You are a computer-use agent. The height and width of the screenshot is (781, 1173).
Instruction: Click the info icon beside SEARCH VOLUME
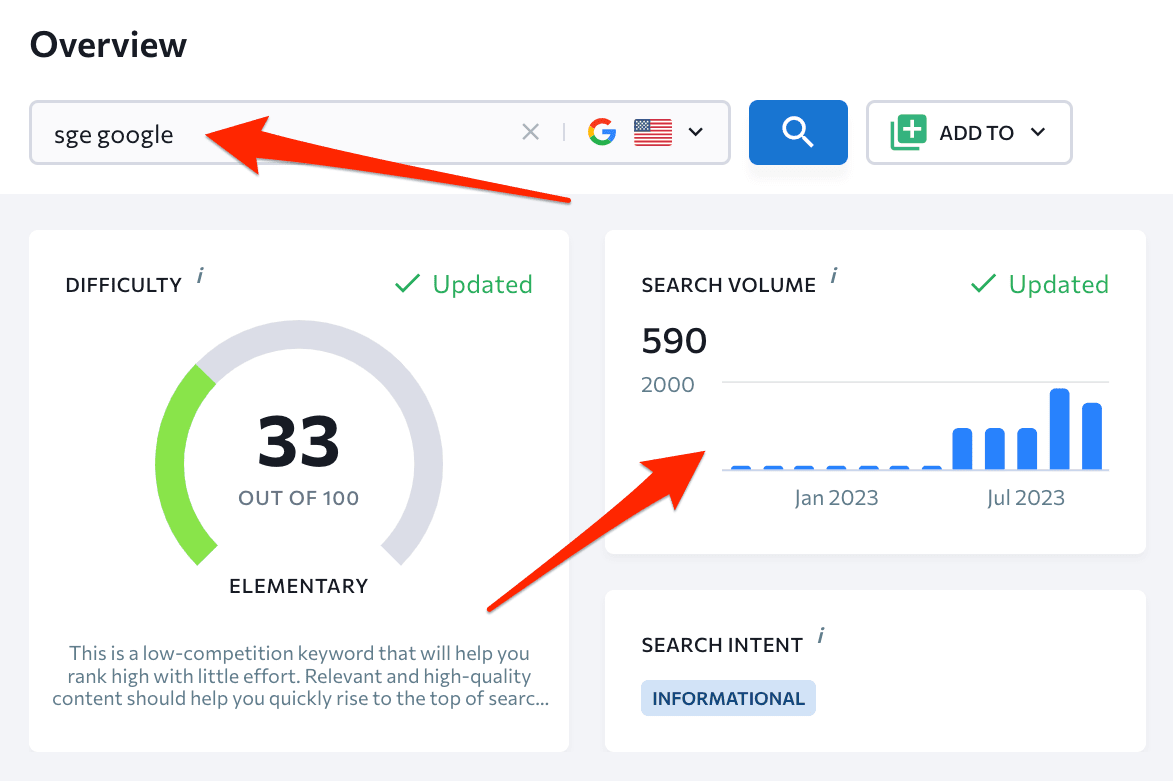click(834, 276)
